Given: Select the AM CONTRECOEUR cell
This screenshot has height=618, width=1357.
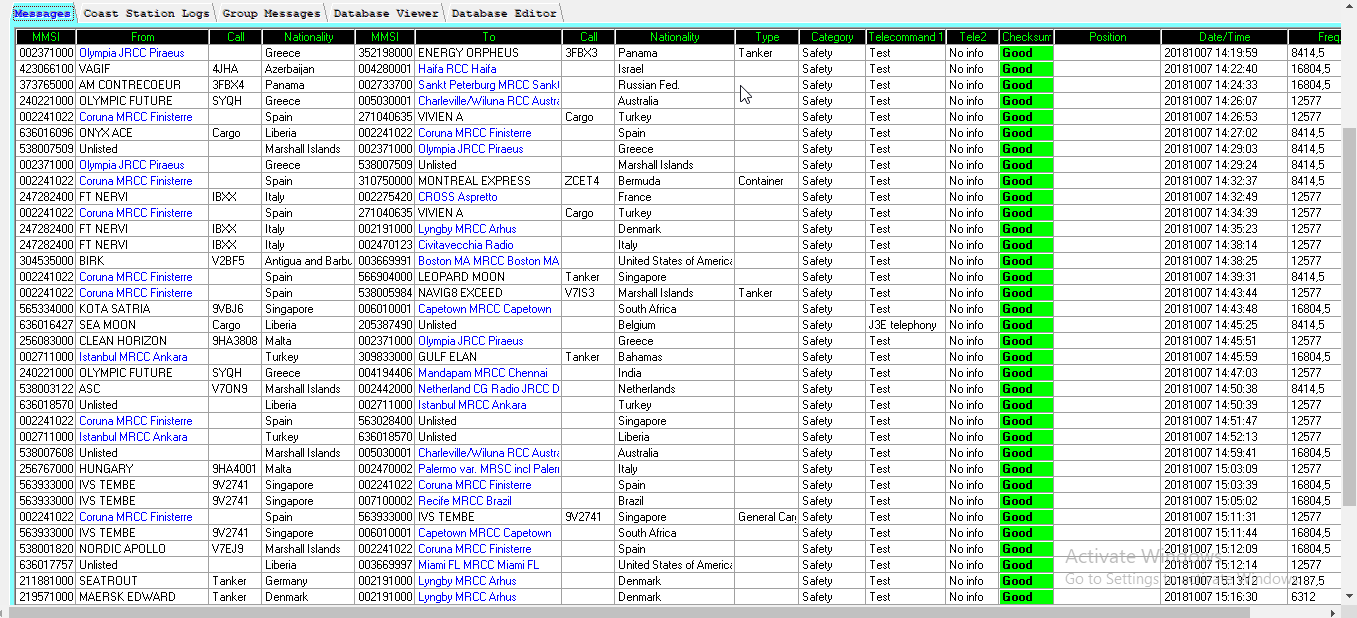Looking at the screenshot, I should (143, 85).
